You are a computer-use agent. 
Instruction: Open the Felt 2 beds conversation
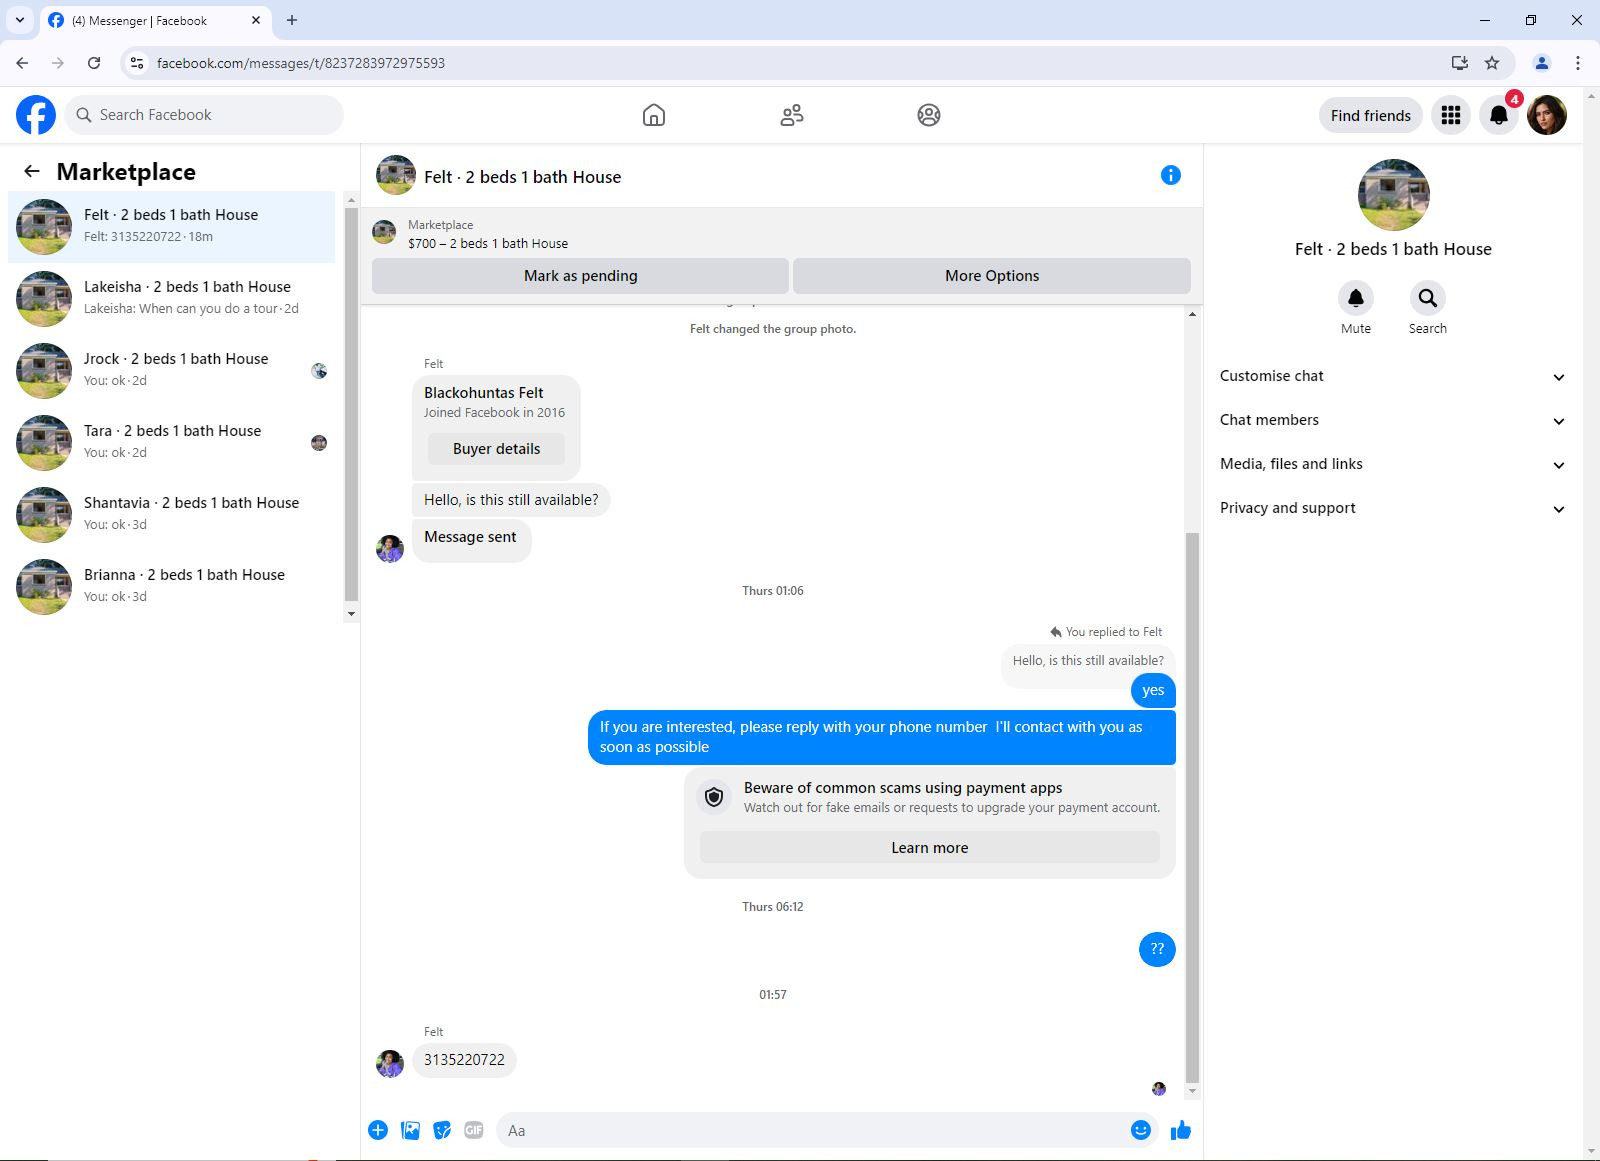coord(172,227)
